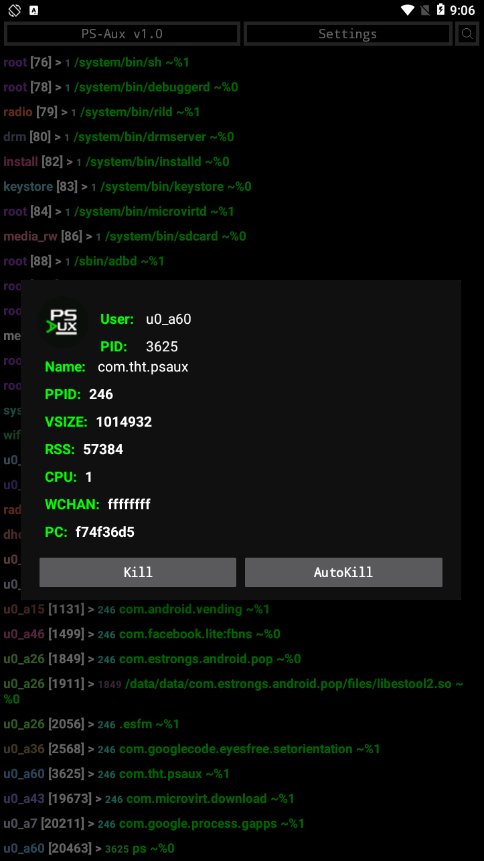Tap the Wi-Fi status icon
The image size is (484, 861).
point(407,10)
